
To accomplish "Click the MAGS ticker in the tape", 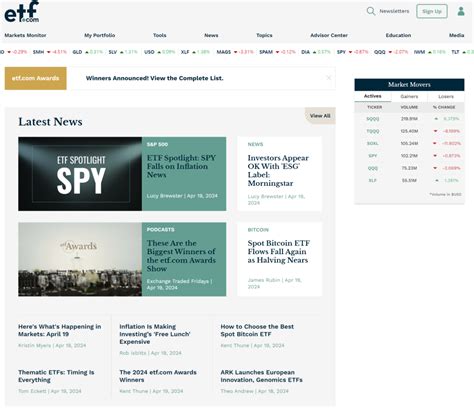I will pyautogui.click(x=224, y=52).
